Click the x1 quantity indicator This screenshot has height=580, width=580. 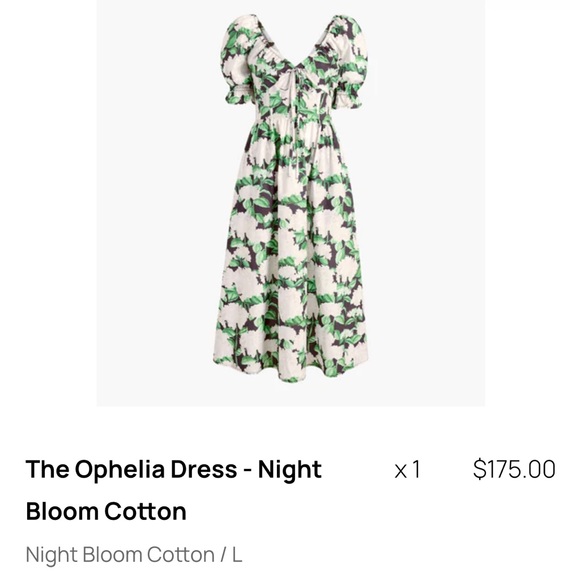(407, 470)
